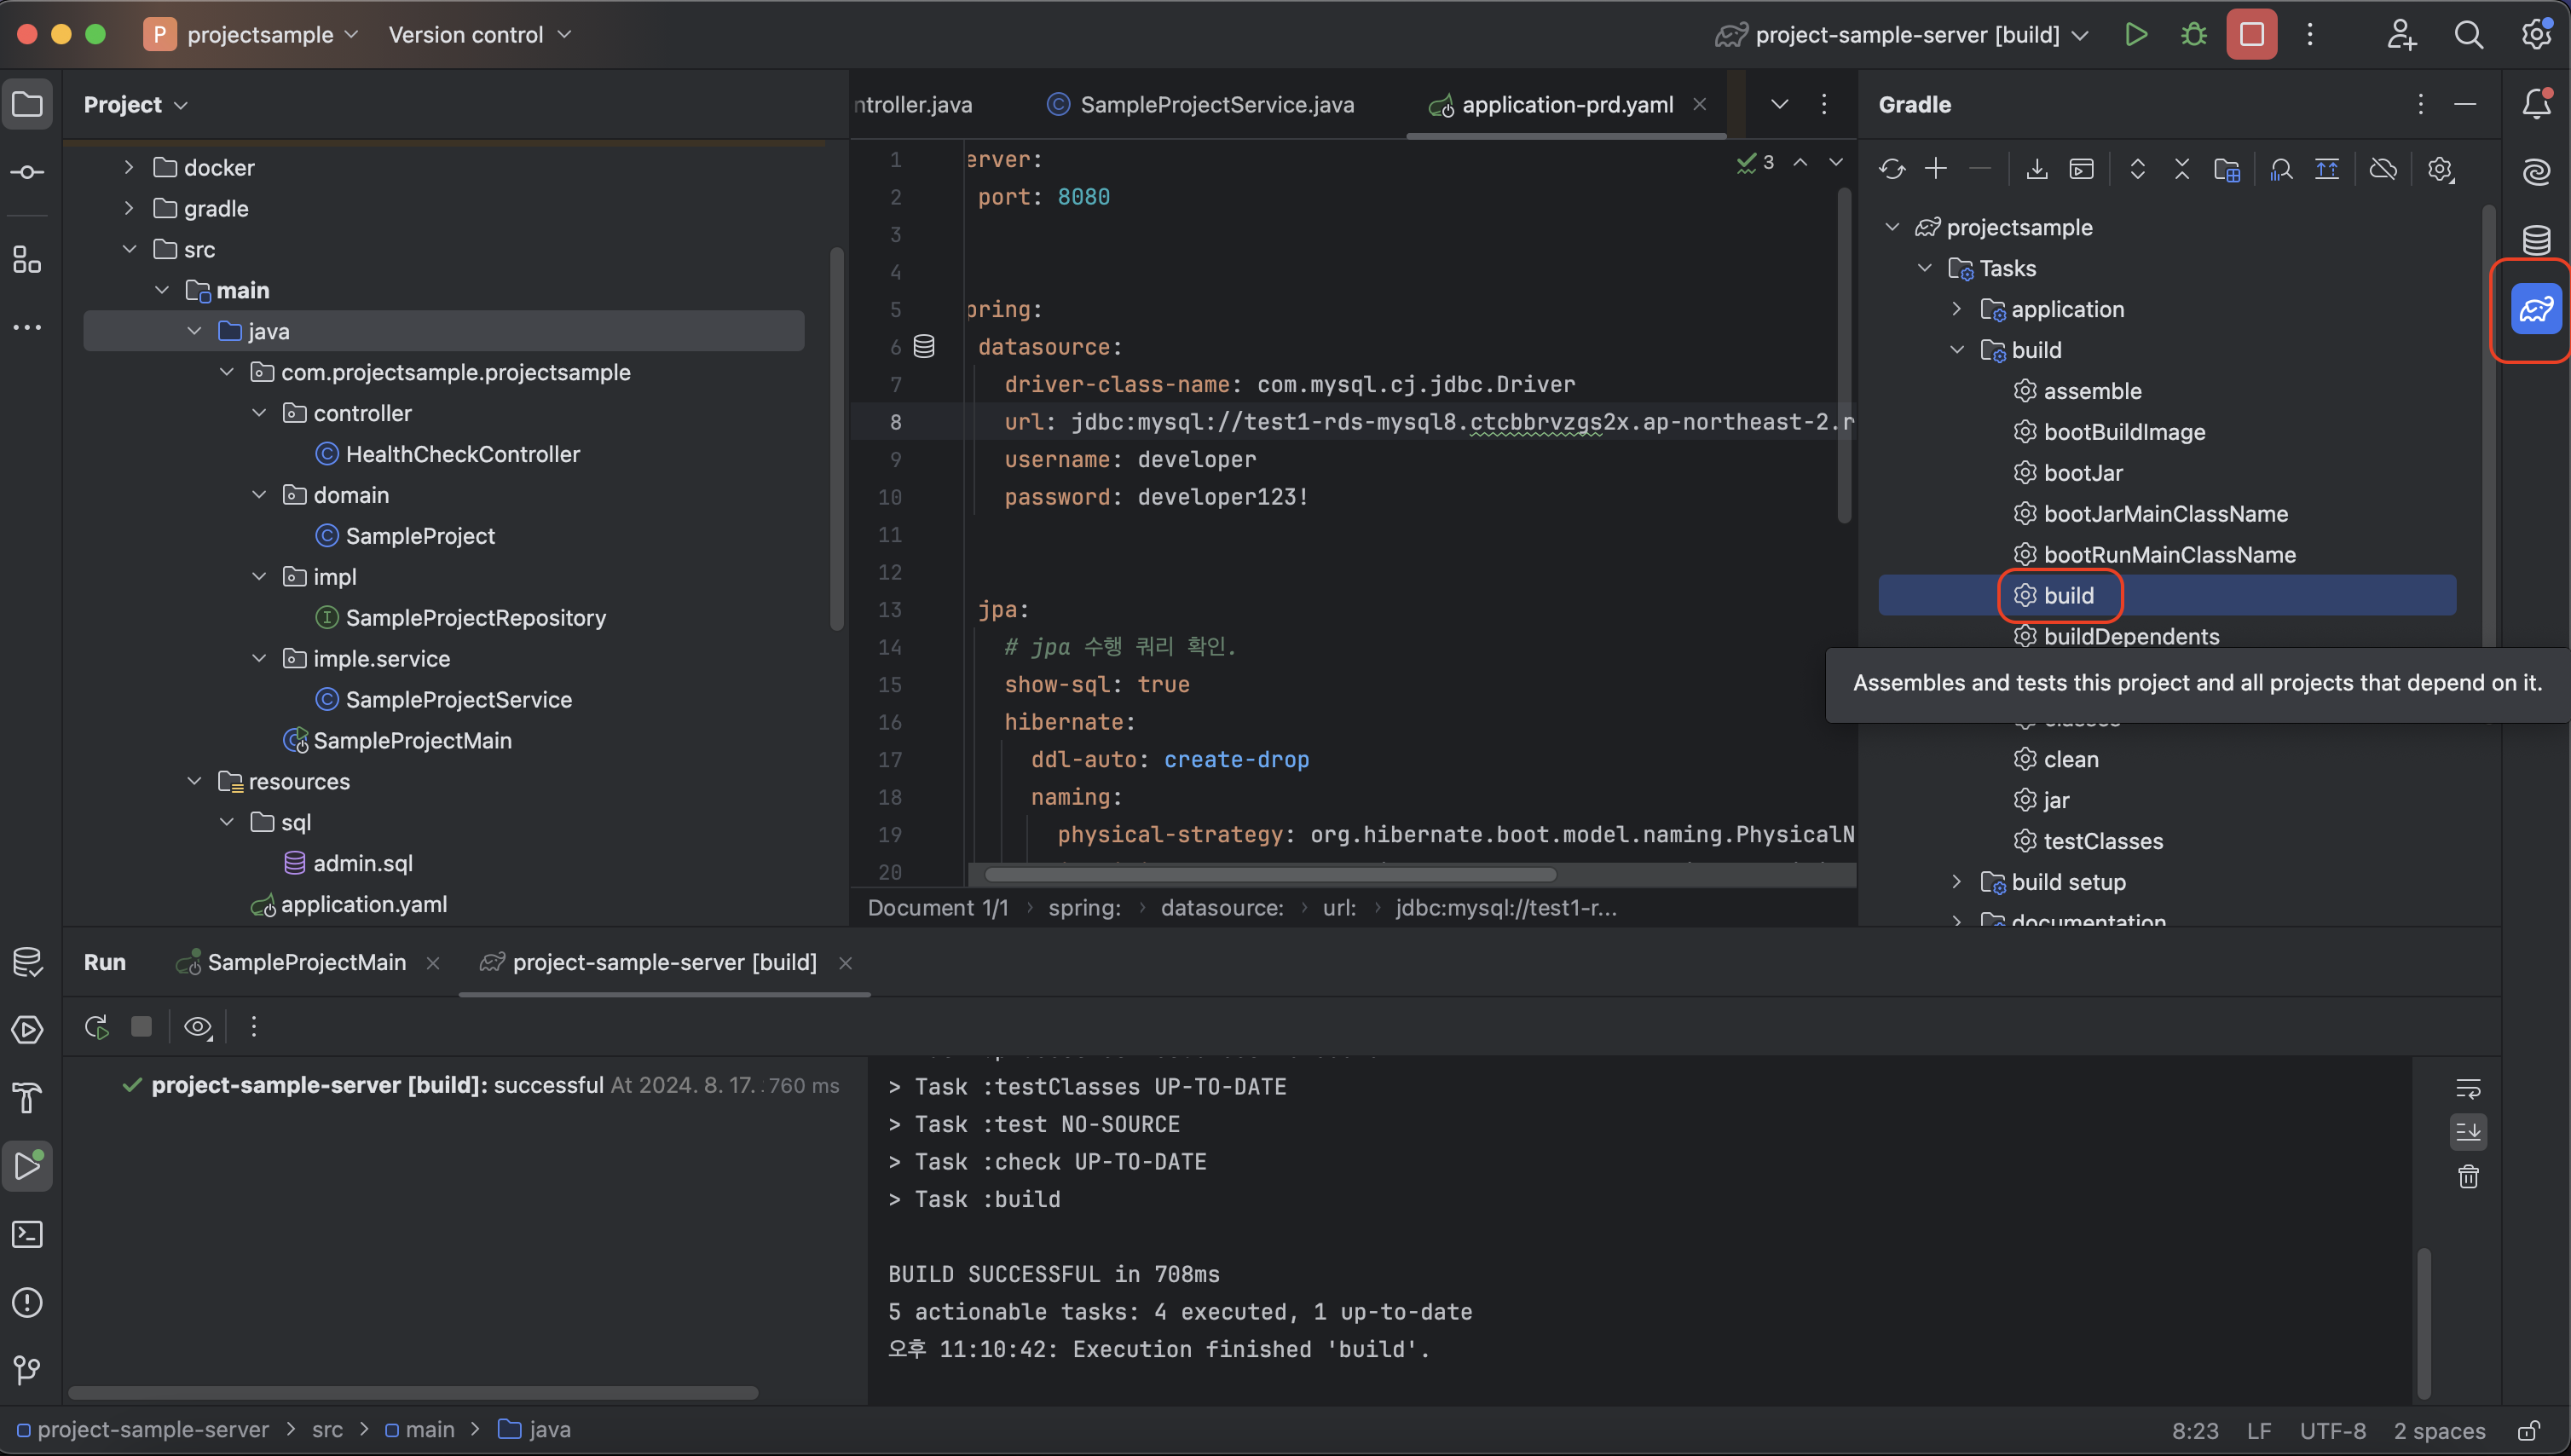Screen dimensions: 2571x1456
Task: Collapse the build tasks group in Gradle
Action: click(1957, 350)
